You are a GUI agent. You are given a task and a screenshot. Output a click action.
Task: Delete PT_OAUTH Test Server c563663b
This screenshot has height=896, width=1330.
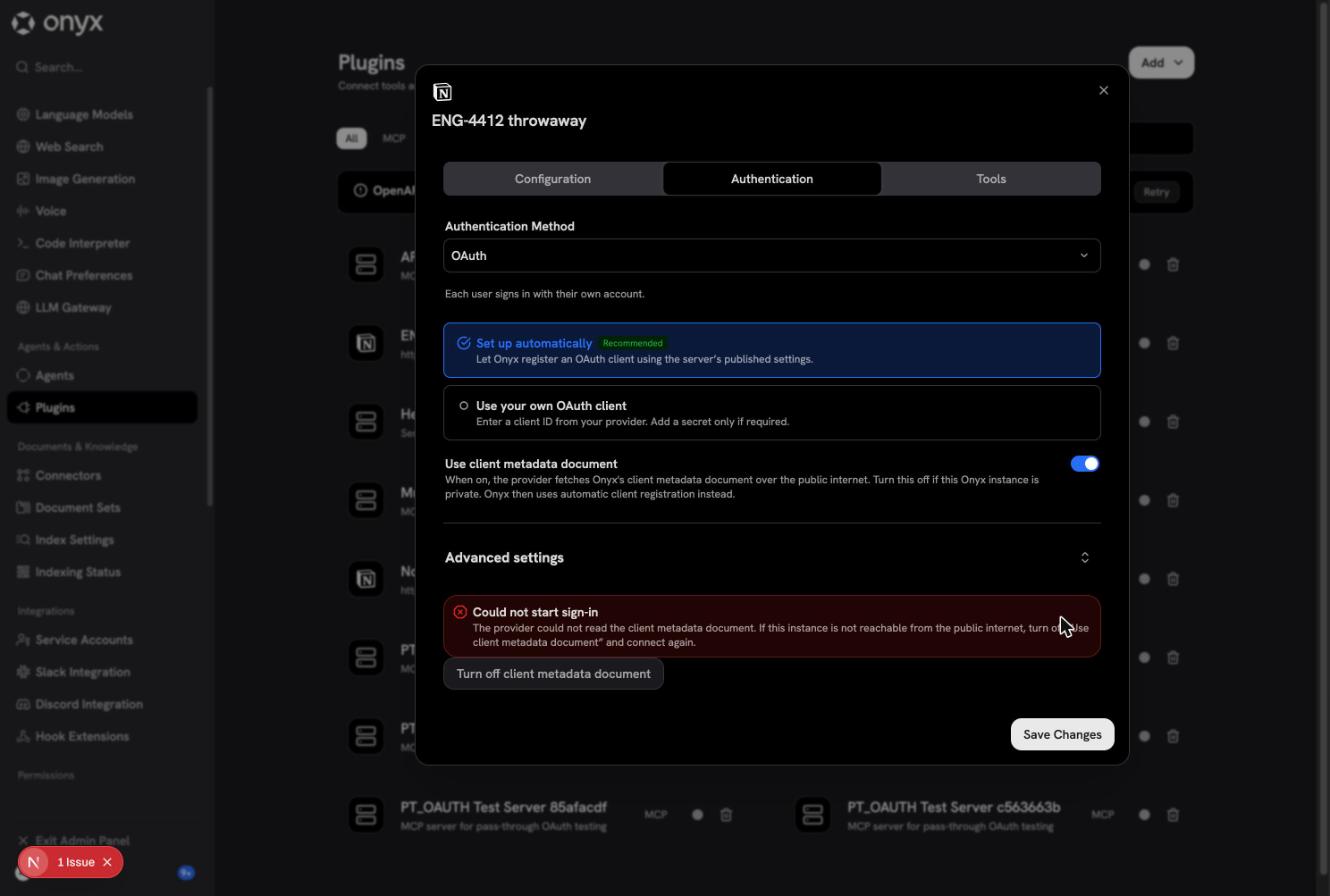[x=1173, y=815]
